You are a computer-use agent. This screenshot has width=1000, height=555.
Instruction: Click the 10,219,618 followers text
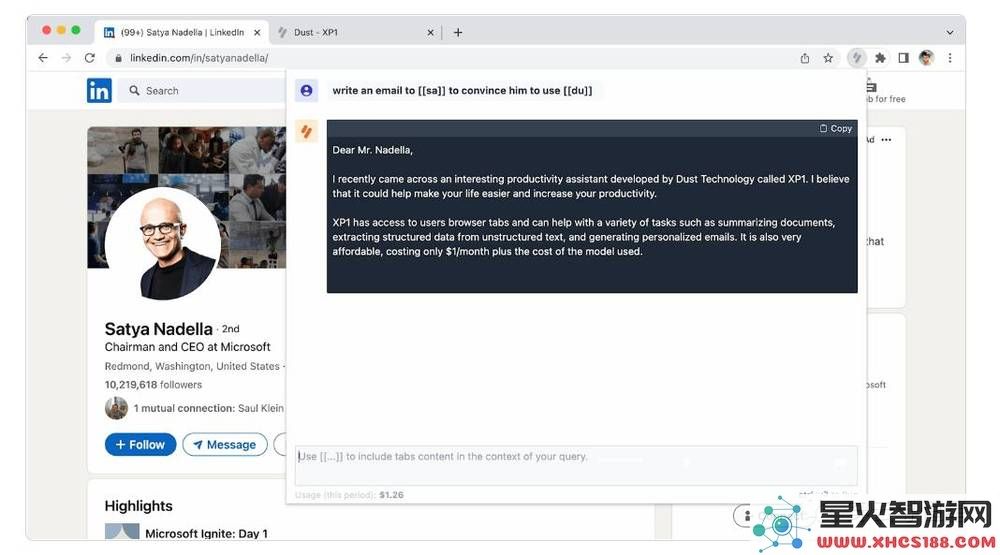[153, 385]
